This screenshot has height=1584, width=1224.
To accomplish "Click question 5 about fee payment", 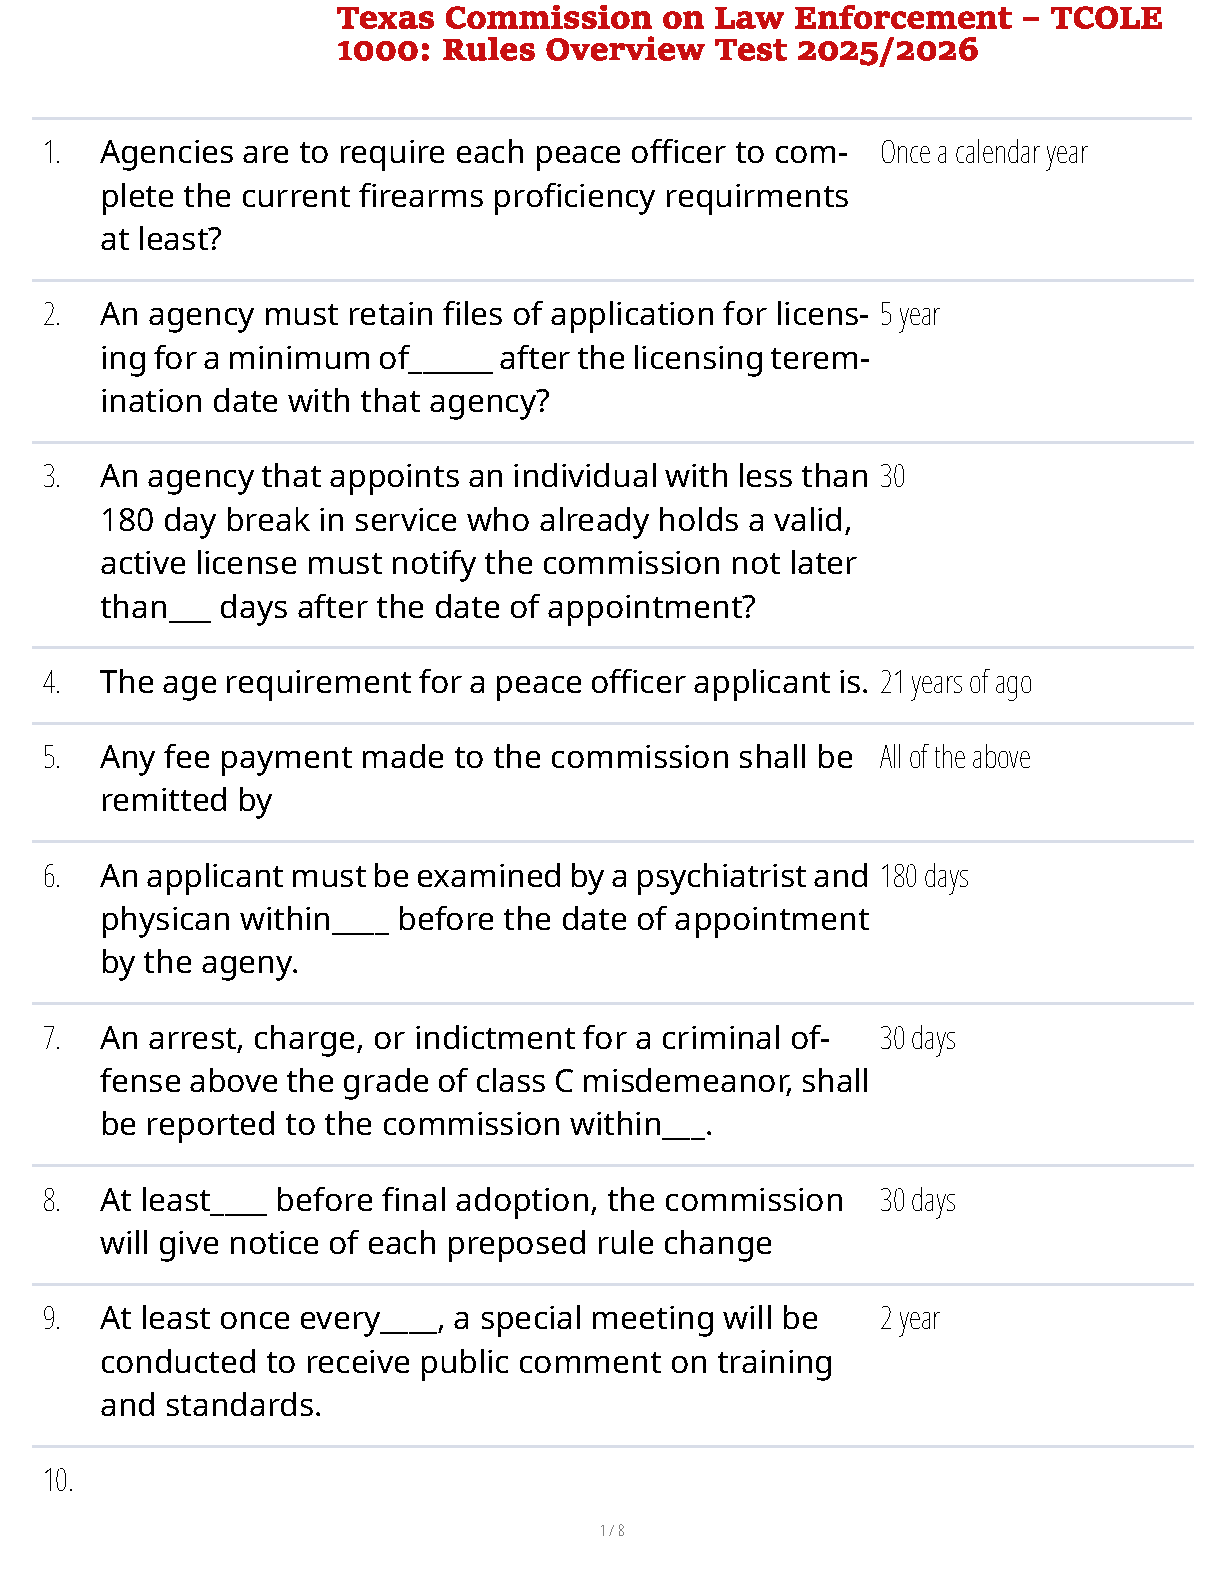I will point(476,778).
